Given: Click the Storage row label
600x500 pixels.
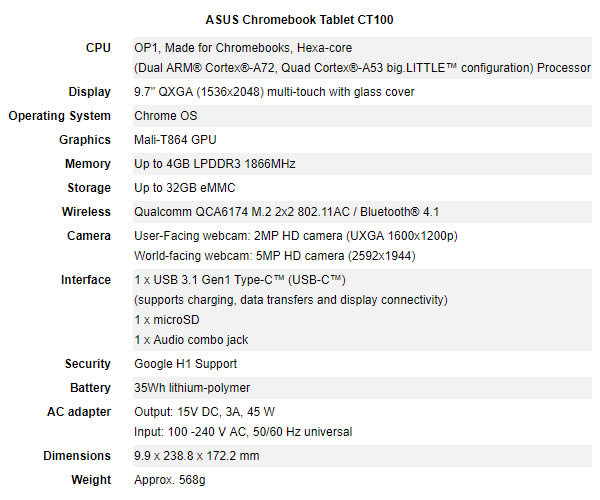Looking at the screenshot, I should pyautogui.click(x=88, y=188).
